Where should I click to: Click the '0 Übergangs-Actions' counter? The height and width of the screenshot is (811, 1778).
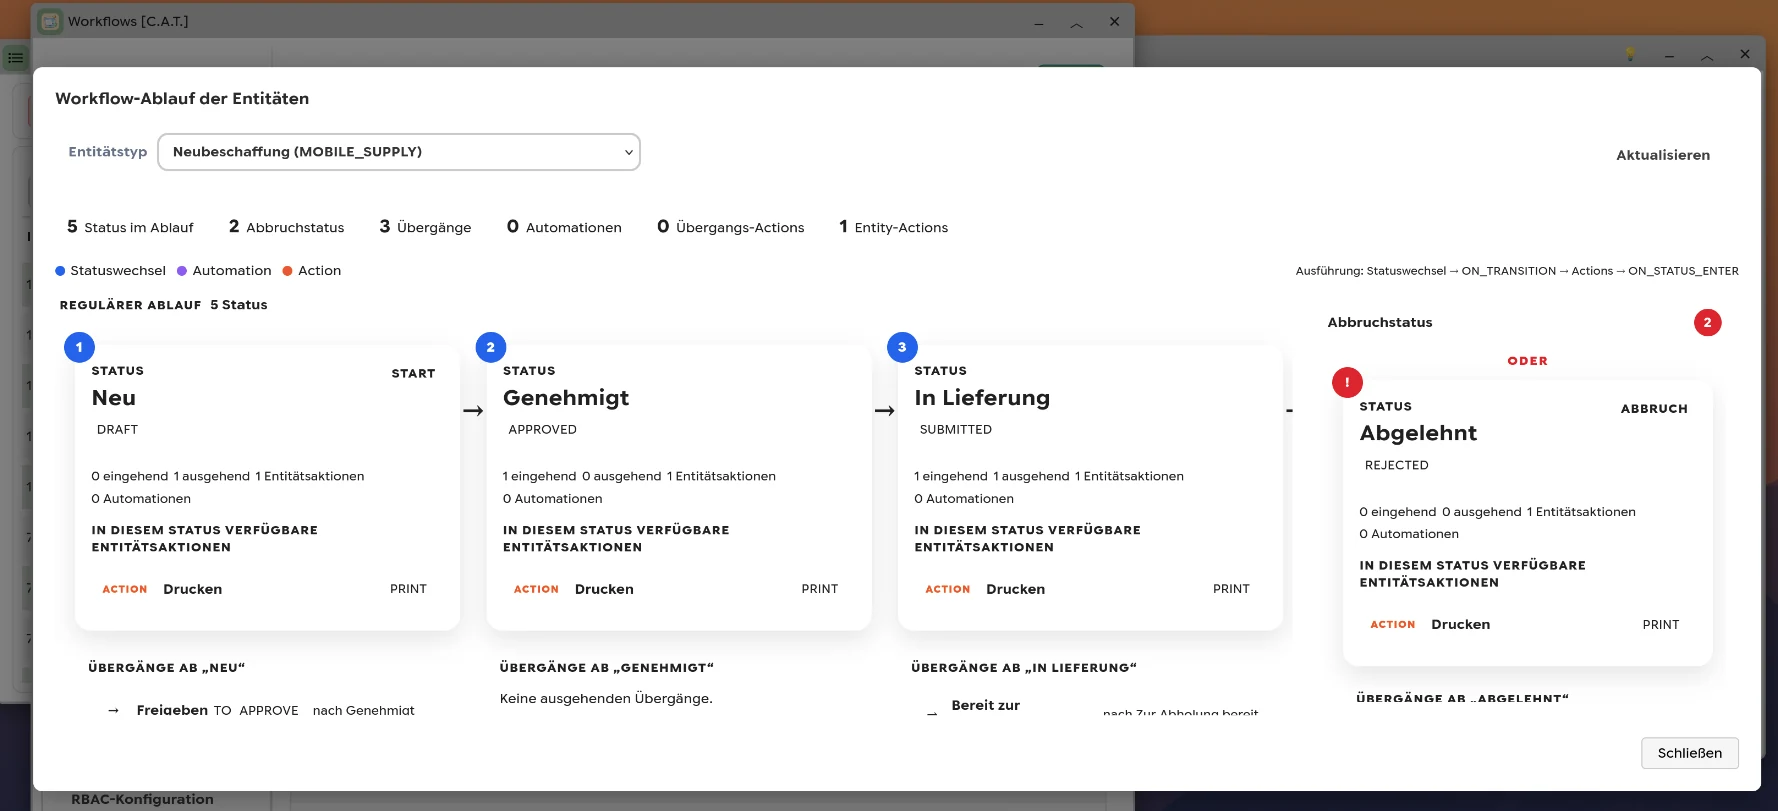730,227
